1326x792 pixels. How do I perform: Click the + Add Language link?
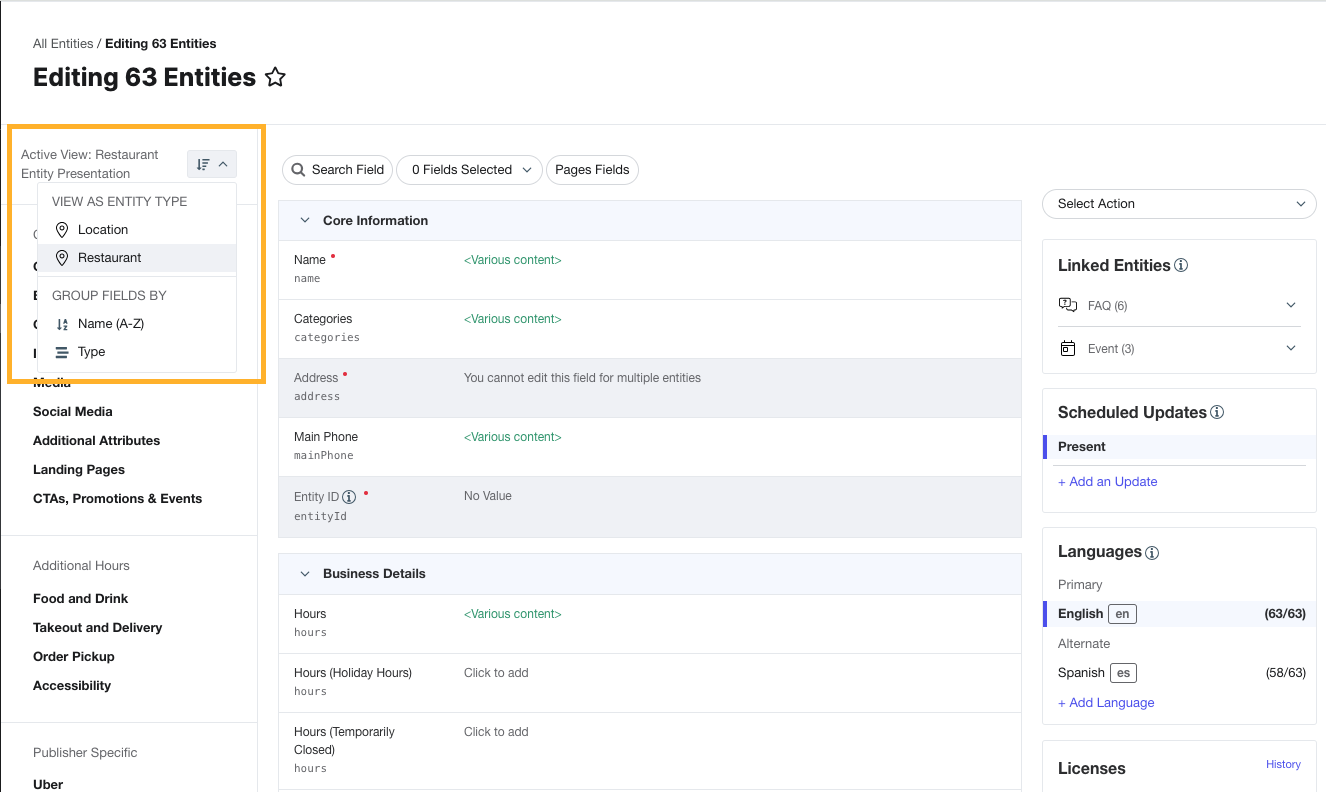point(1106,702)
